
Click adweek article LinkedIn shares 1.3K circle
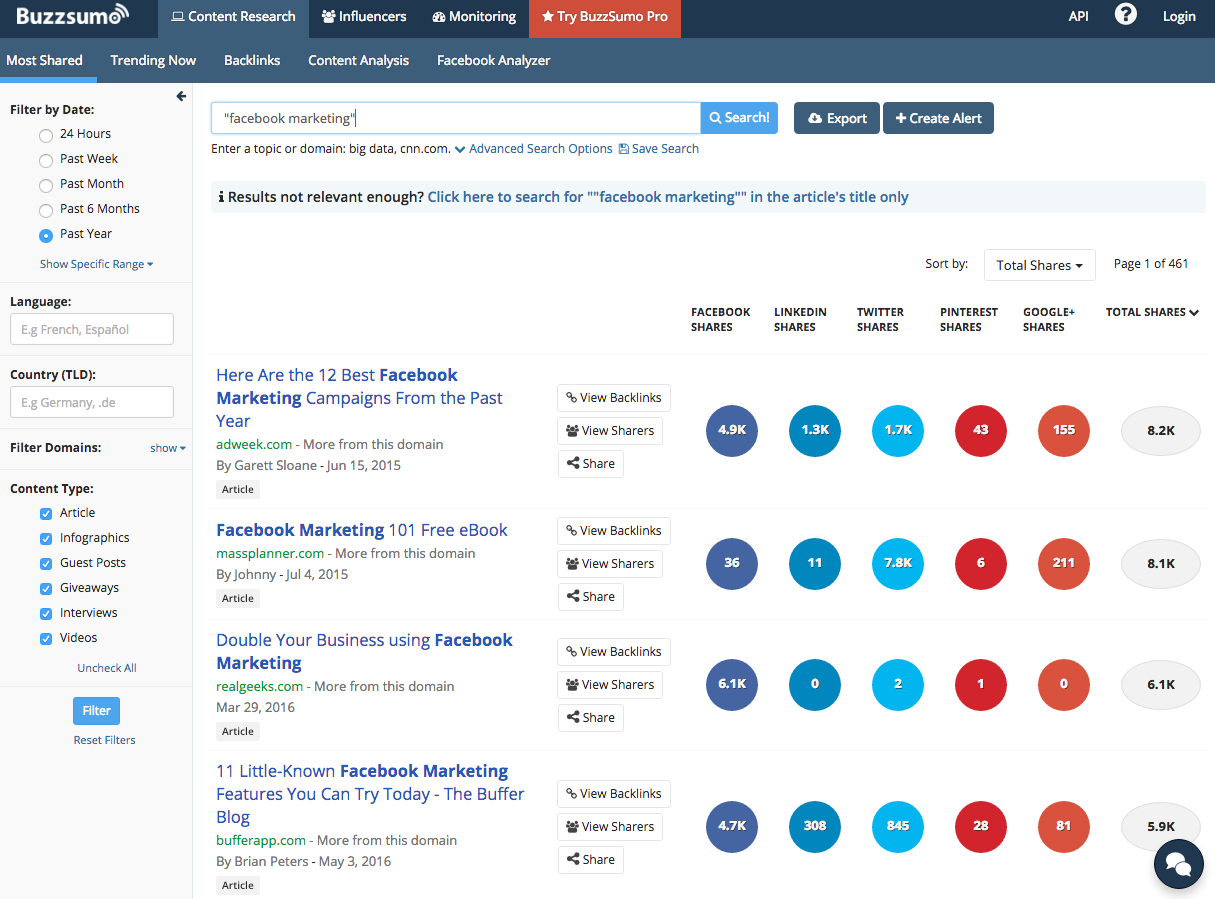[x=815, y=430]
